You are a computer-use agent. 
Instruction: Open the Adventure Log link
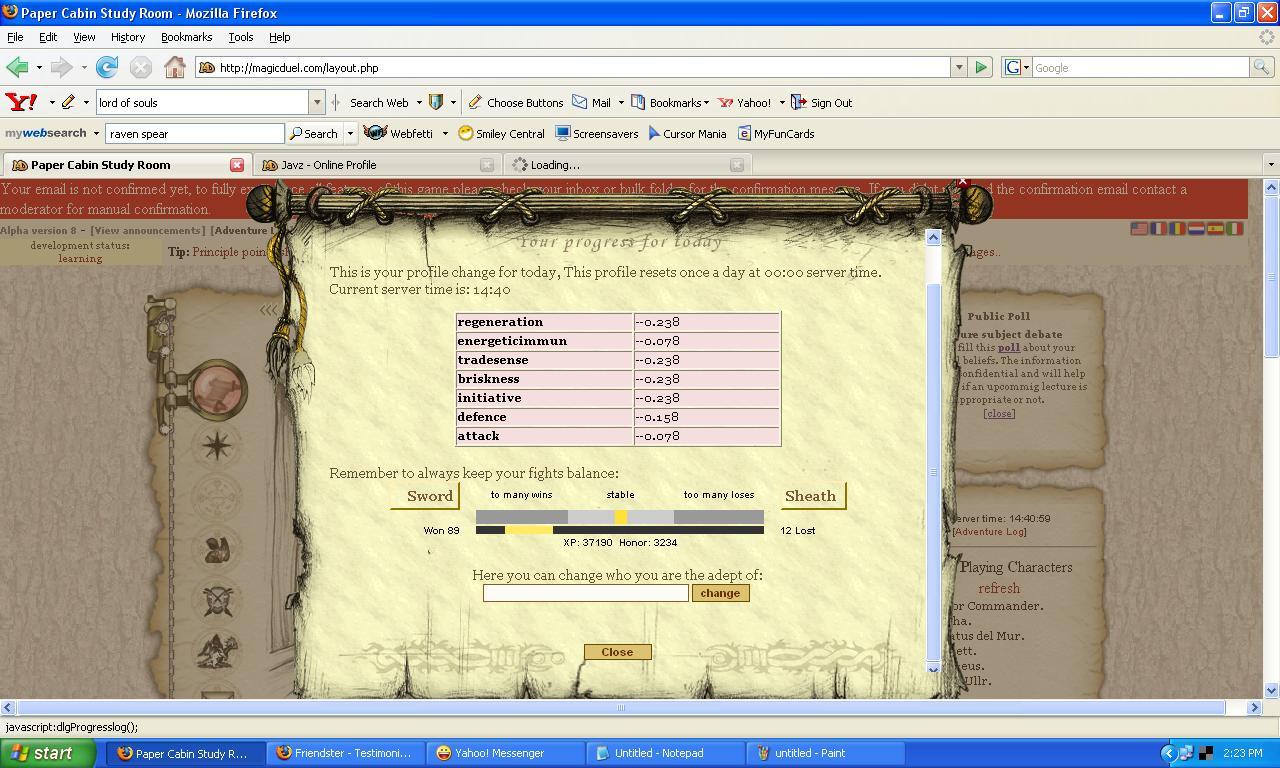(x=989, y=532)
